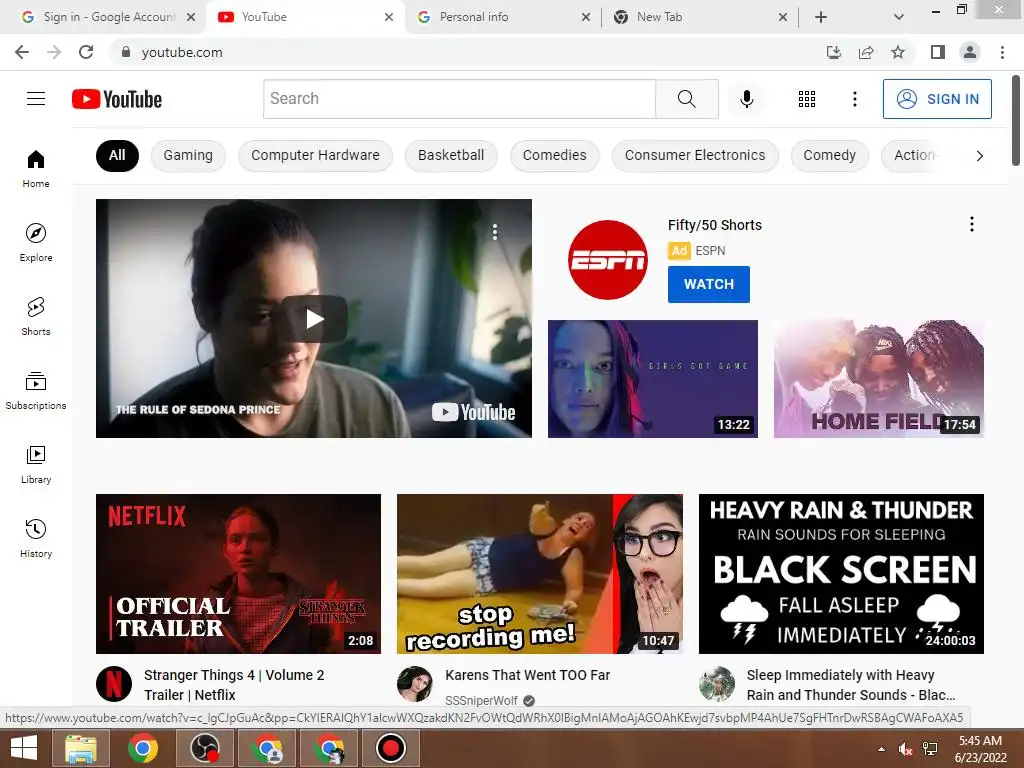Click muted volume icon in system tray
The width and height of the screenshot is (1024, 768).
905,749
